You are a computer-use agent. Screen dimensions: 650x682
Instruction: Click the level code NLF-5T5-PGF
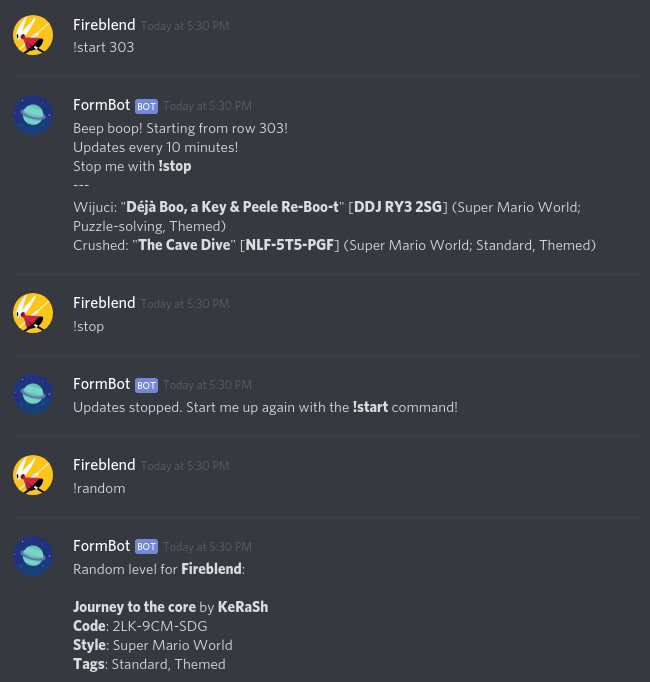290,245
